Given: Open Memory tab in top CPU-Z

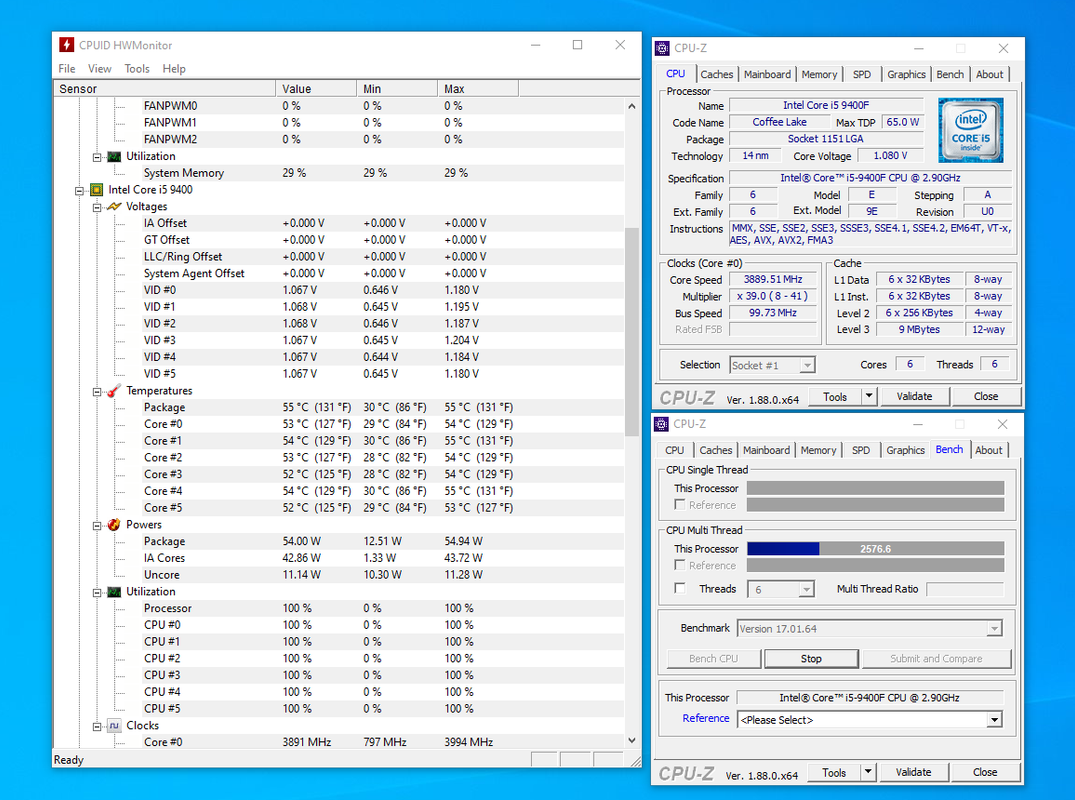Looking at the screenshot, I should (819, 74).
